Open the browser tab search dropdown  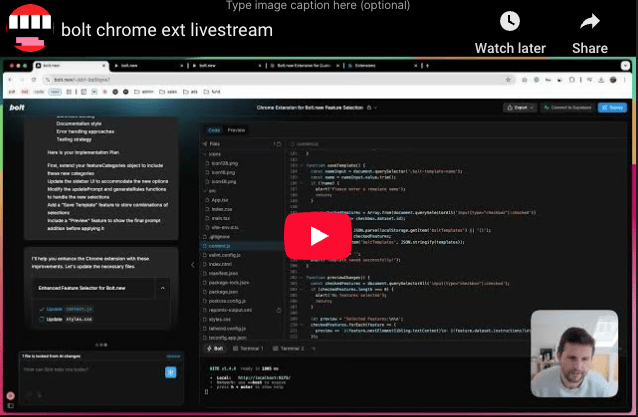tap(625, 65)
